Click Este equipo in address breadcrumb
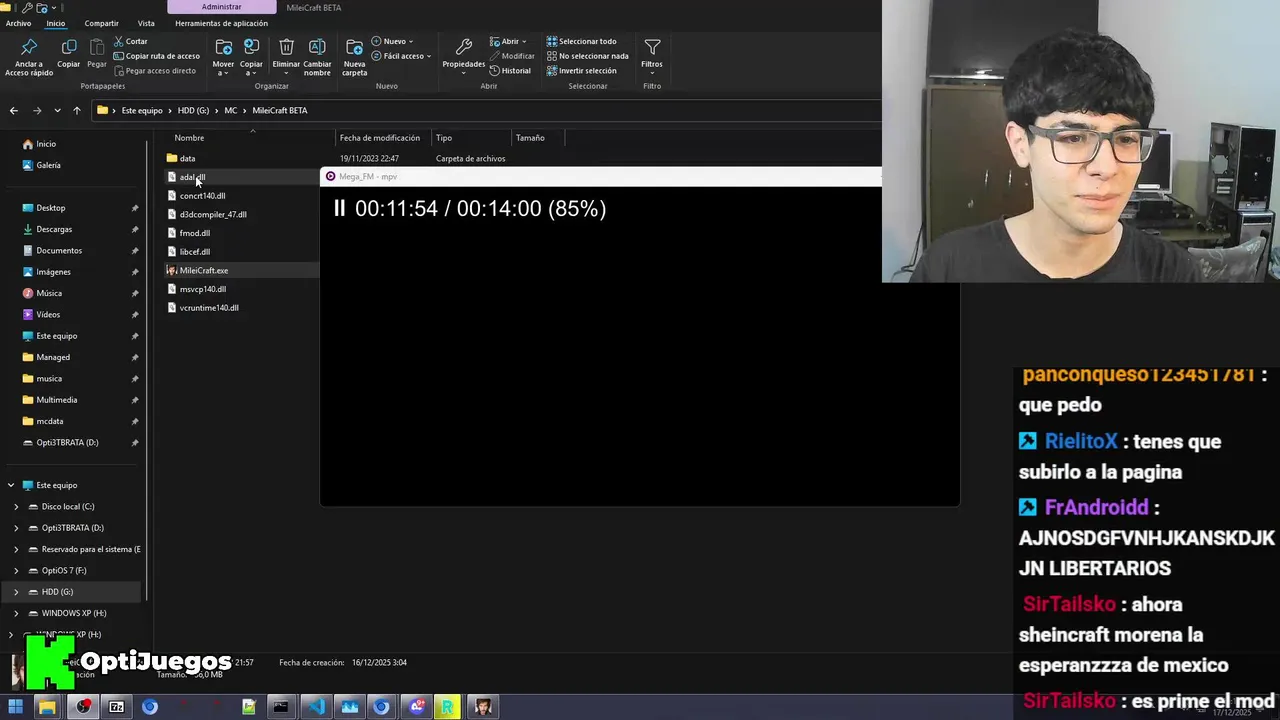This screenshot has width=1280, height=720. click(x=142, y=110)
